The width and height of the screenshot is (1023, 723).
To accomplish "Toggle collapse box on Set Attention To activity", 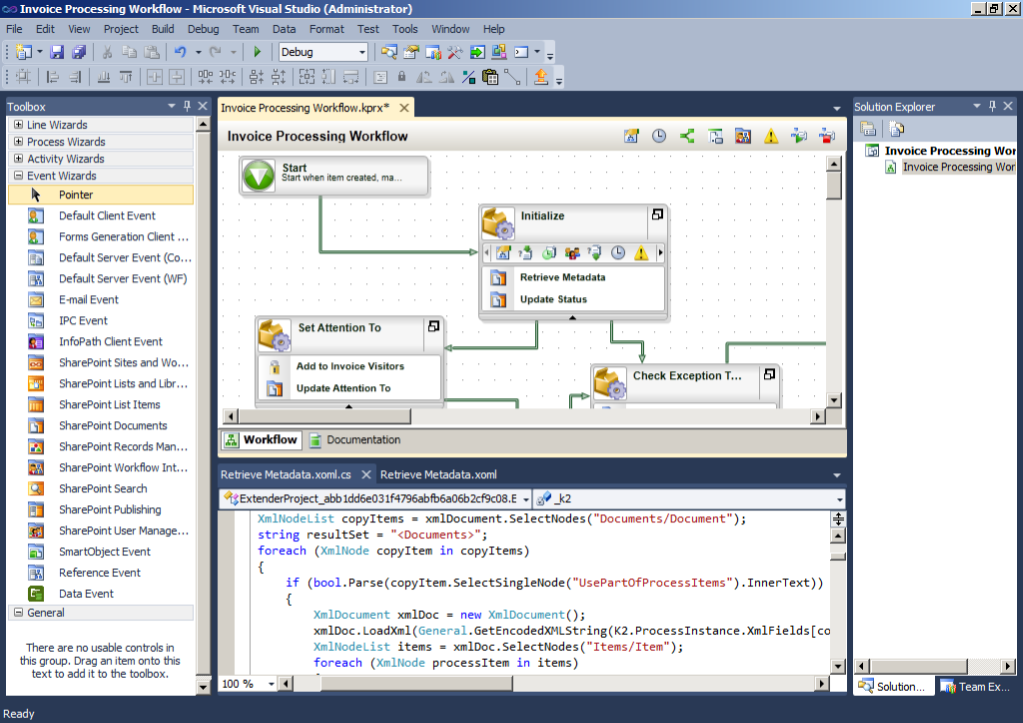I will [x=434, y=326].
